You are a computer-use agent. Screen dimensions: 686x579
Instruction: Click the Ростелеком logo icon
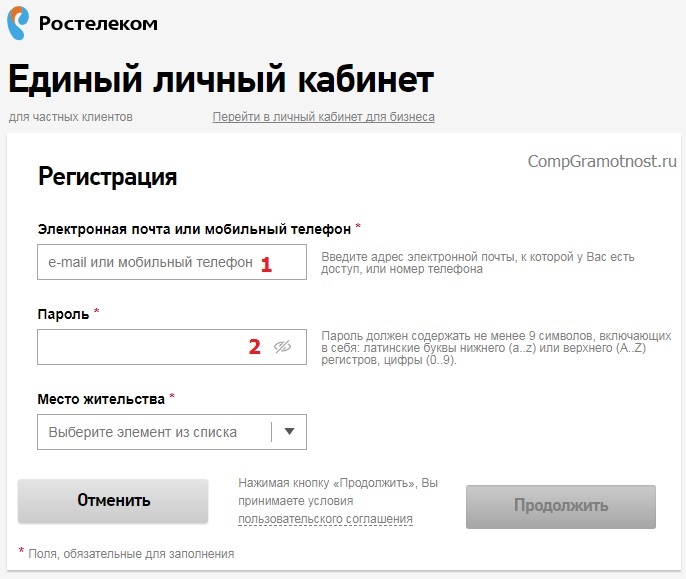18,23
